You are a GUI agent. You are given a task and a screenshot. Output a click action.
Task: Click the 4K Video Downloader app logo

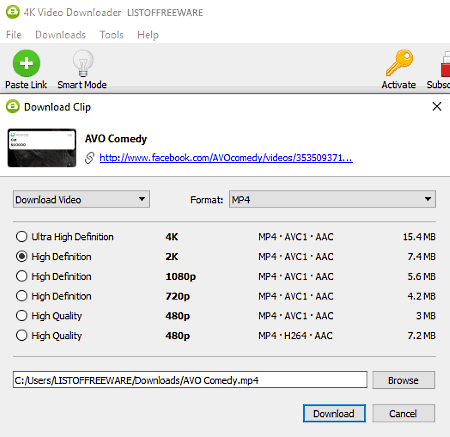click(13, 12)
